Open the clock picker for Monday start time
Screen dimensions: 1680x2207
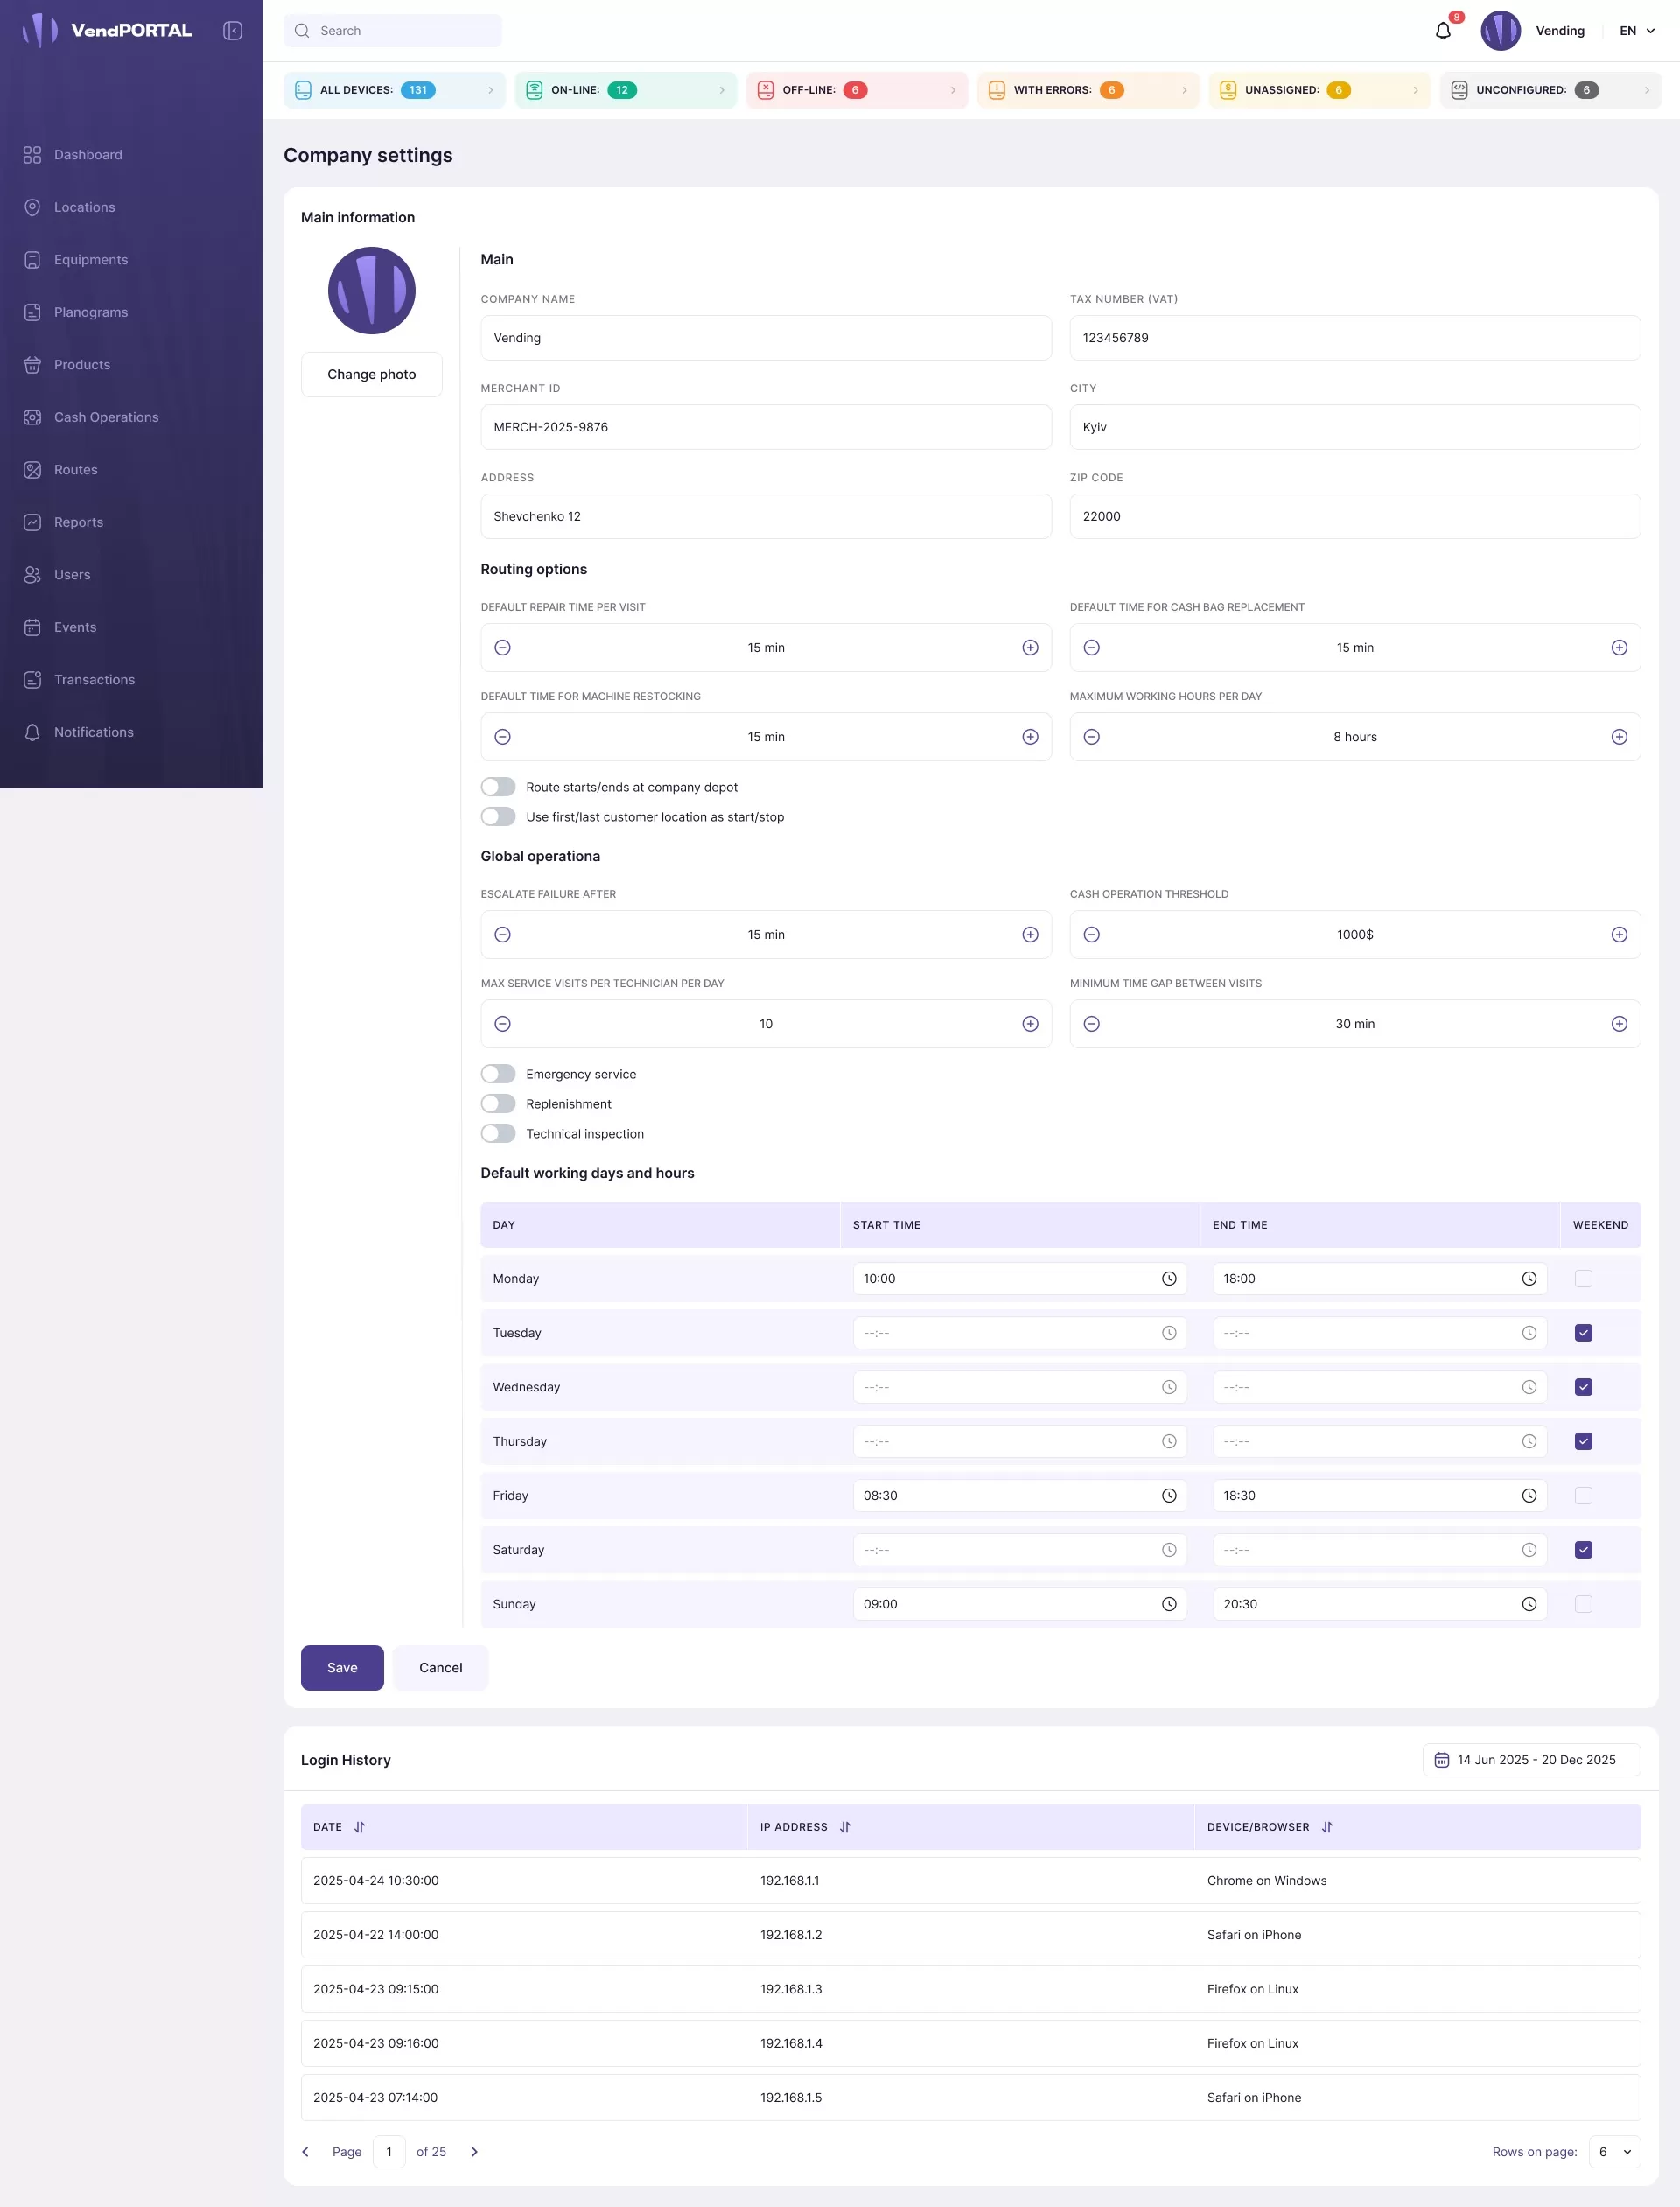click(x=1169, y=1278)
